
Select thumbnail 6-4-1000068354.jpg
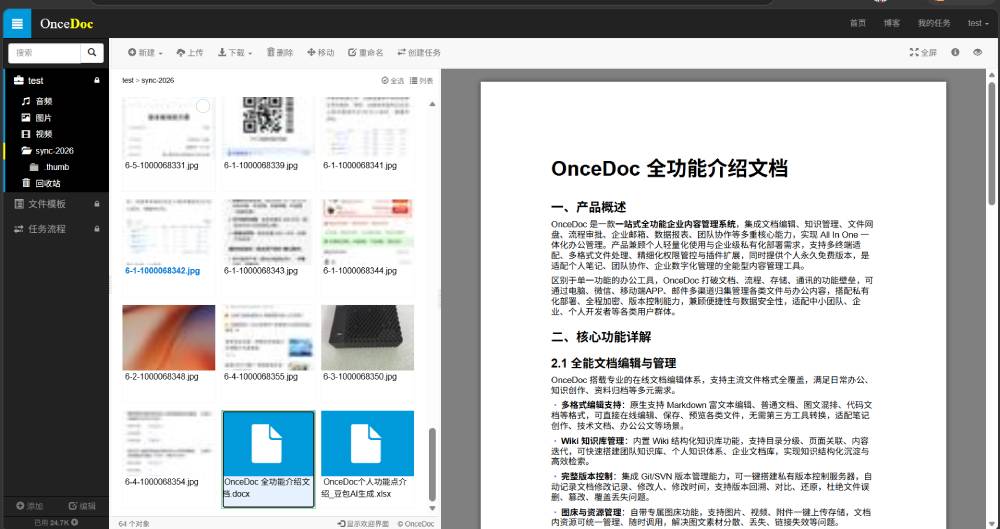169,443
